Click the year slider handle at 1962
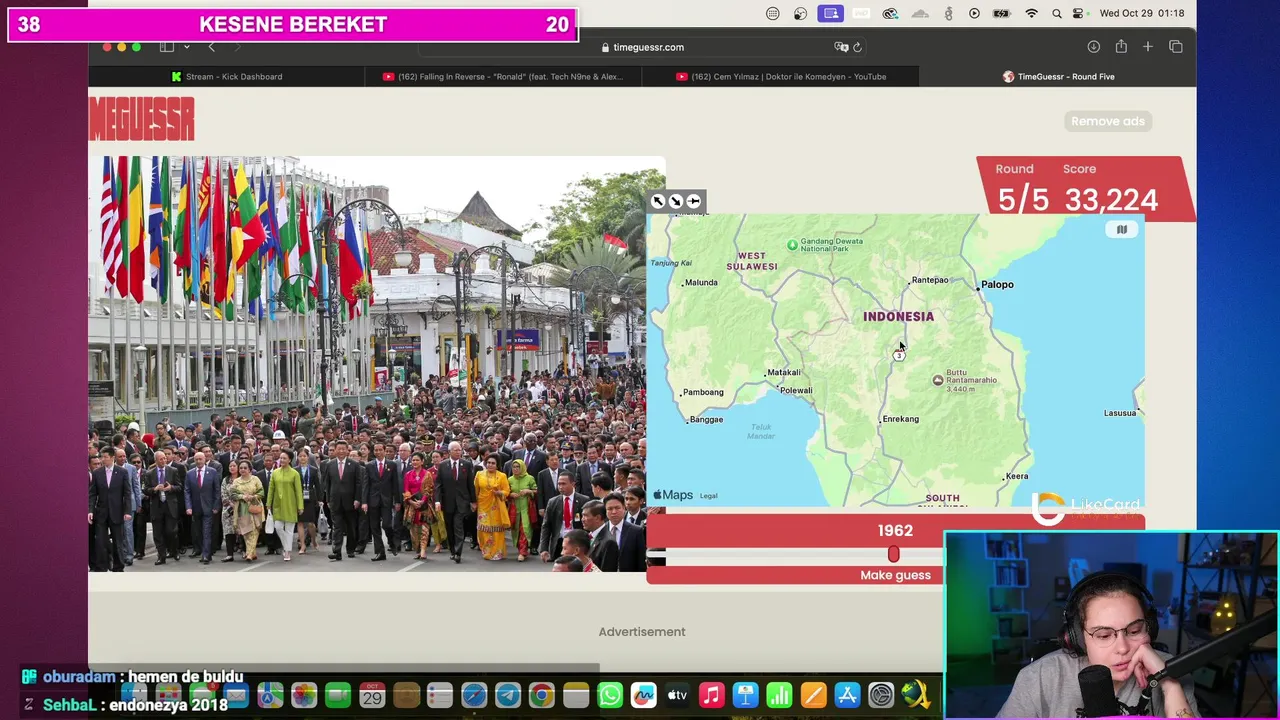Viewport: 1280px width, 720px height. tap(893, 554)
